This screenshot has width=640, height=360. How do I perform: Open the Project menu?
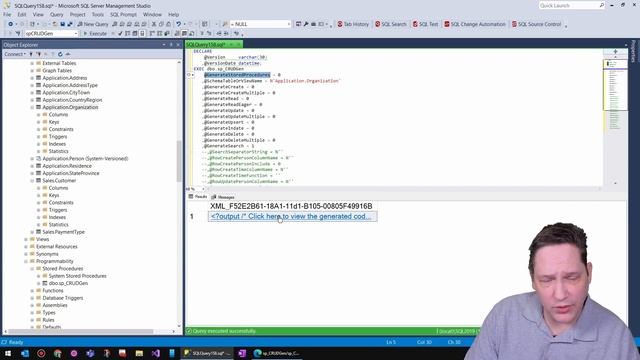coord(78,14)
